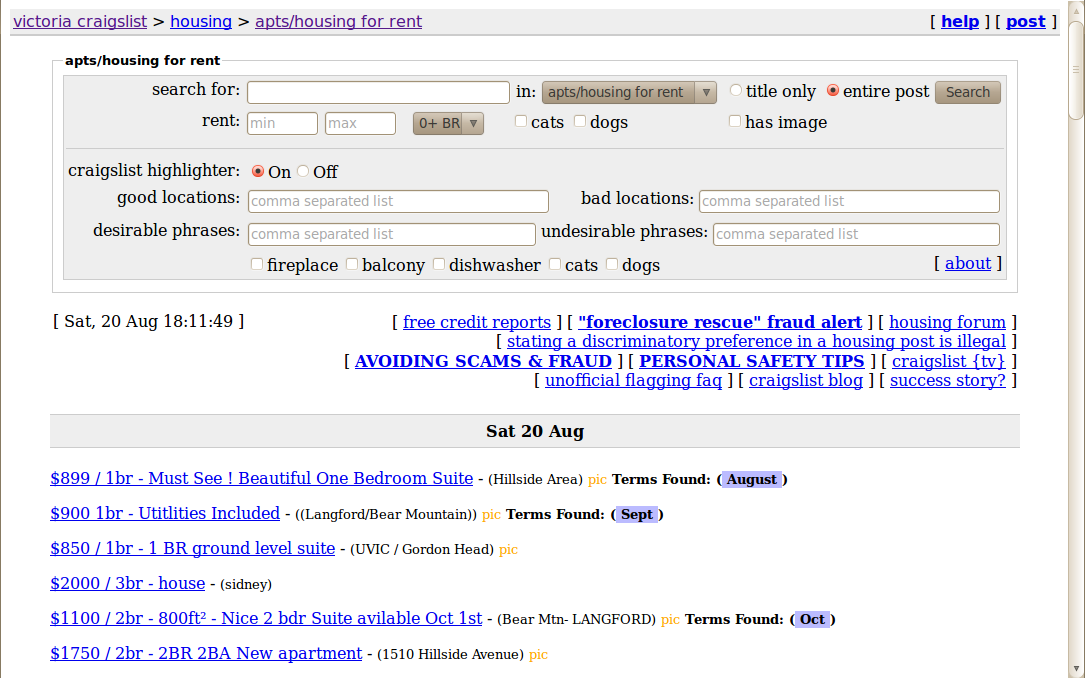The image size is (1085, 678).
Task: Open the 'success story?' link
Action: click(x=948, y=381)
